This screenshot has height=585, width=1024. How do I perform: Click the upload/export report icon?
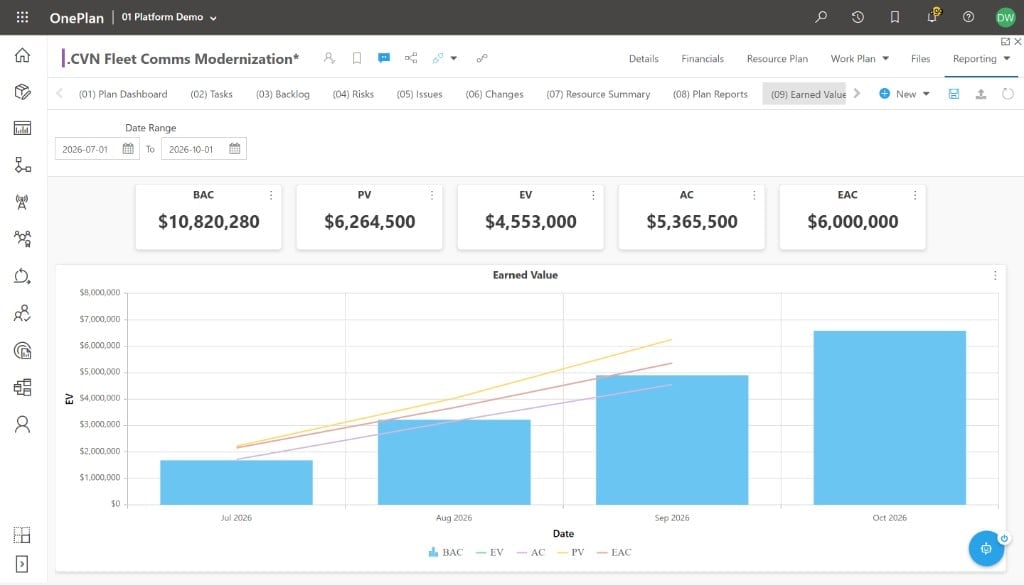tap(980, 94)
